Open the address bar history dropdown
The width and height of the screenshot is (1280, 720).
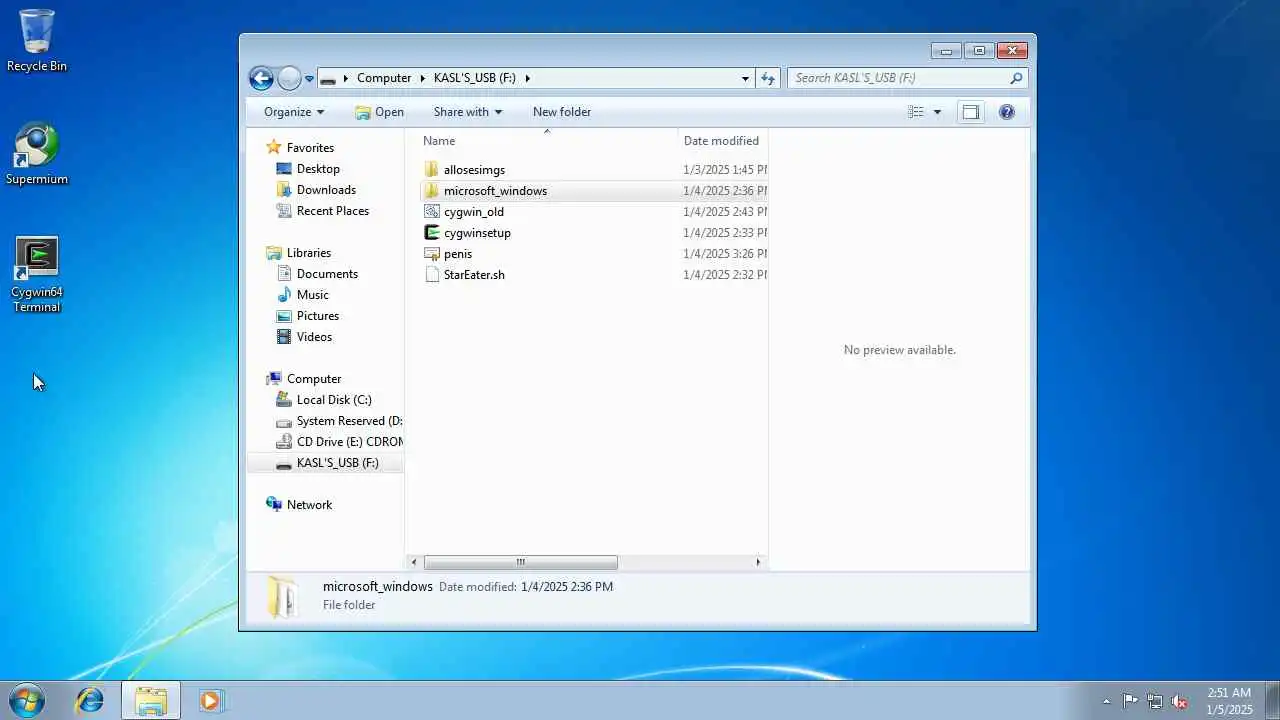745,78
